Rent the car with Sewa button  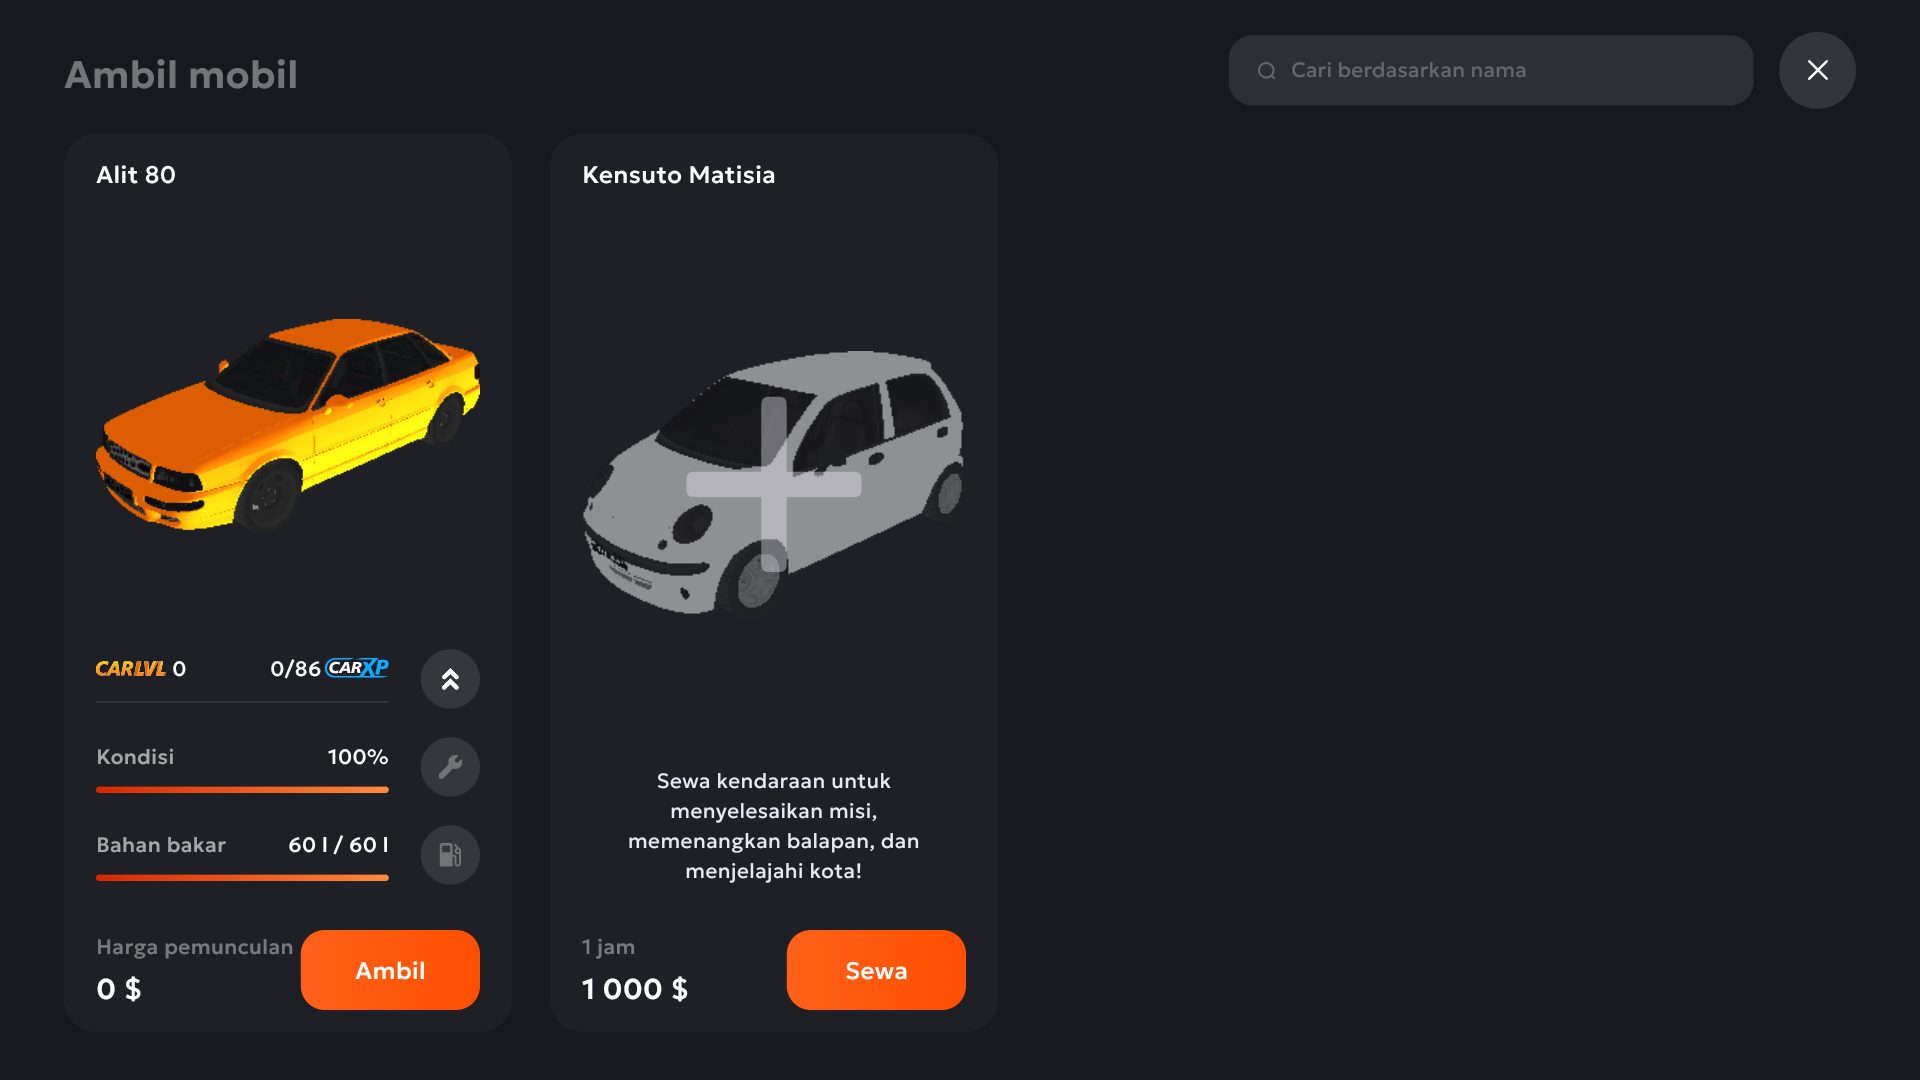(876, 970)
